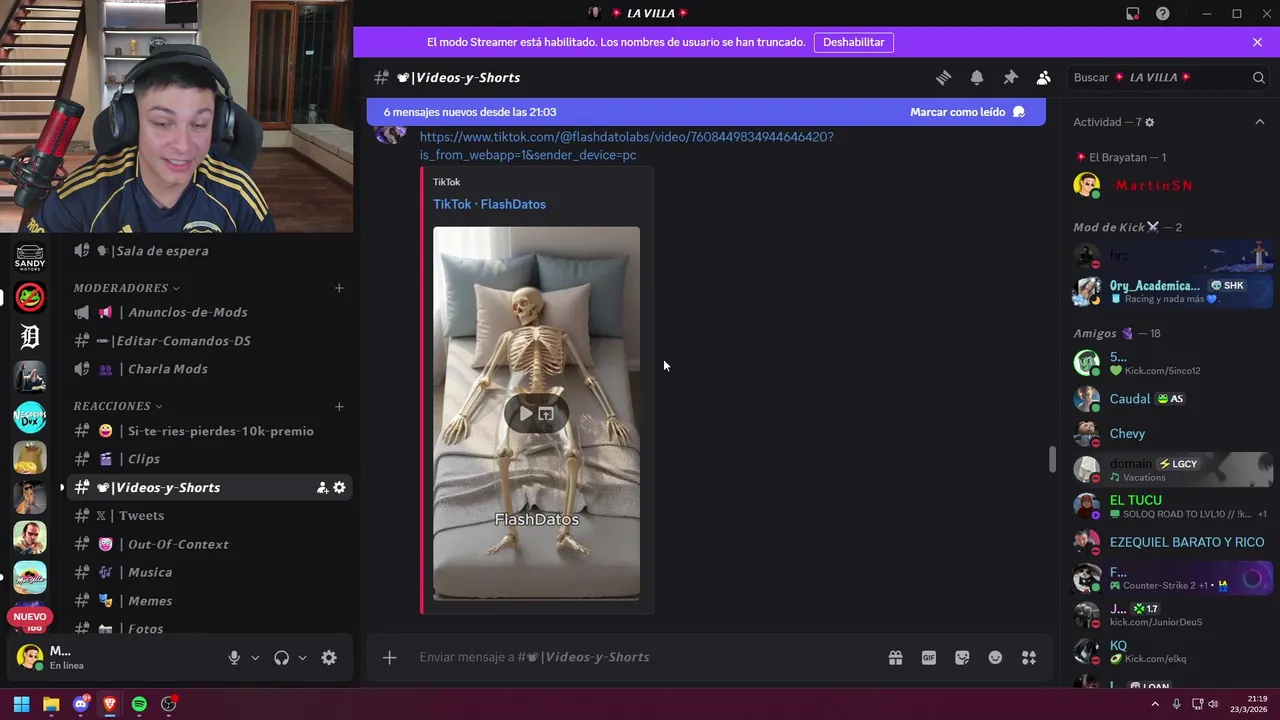1280x720 pixels.
Task: Open Spotify from the taskbar
Action: (x=139, y=704)
